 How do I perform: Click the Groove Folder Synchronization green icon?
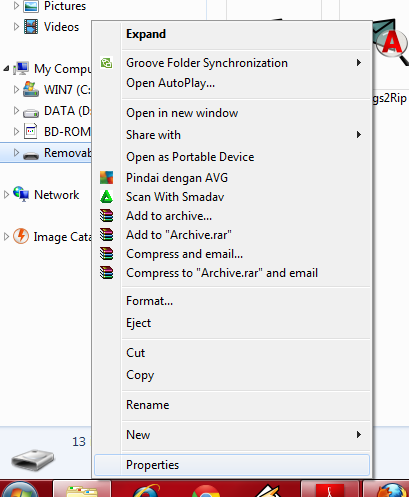(106, 63)
